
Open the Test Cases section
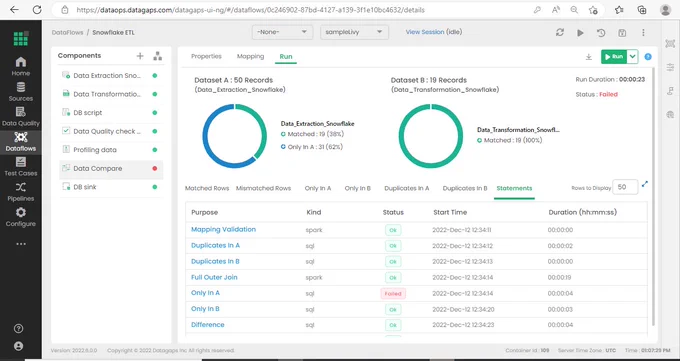tap(21, 167)
